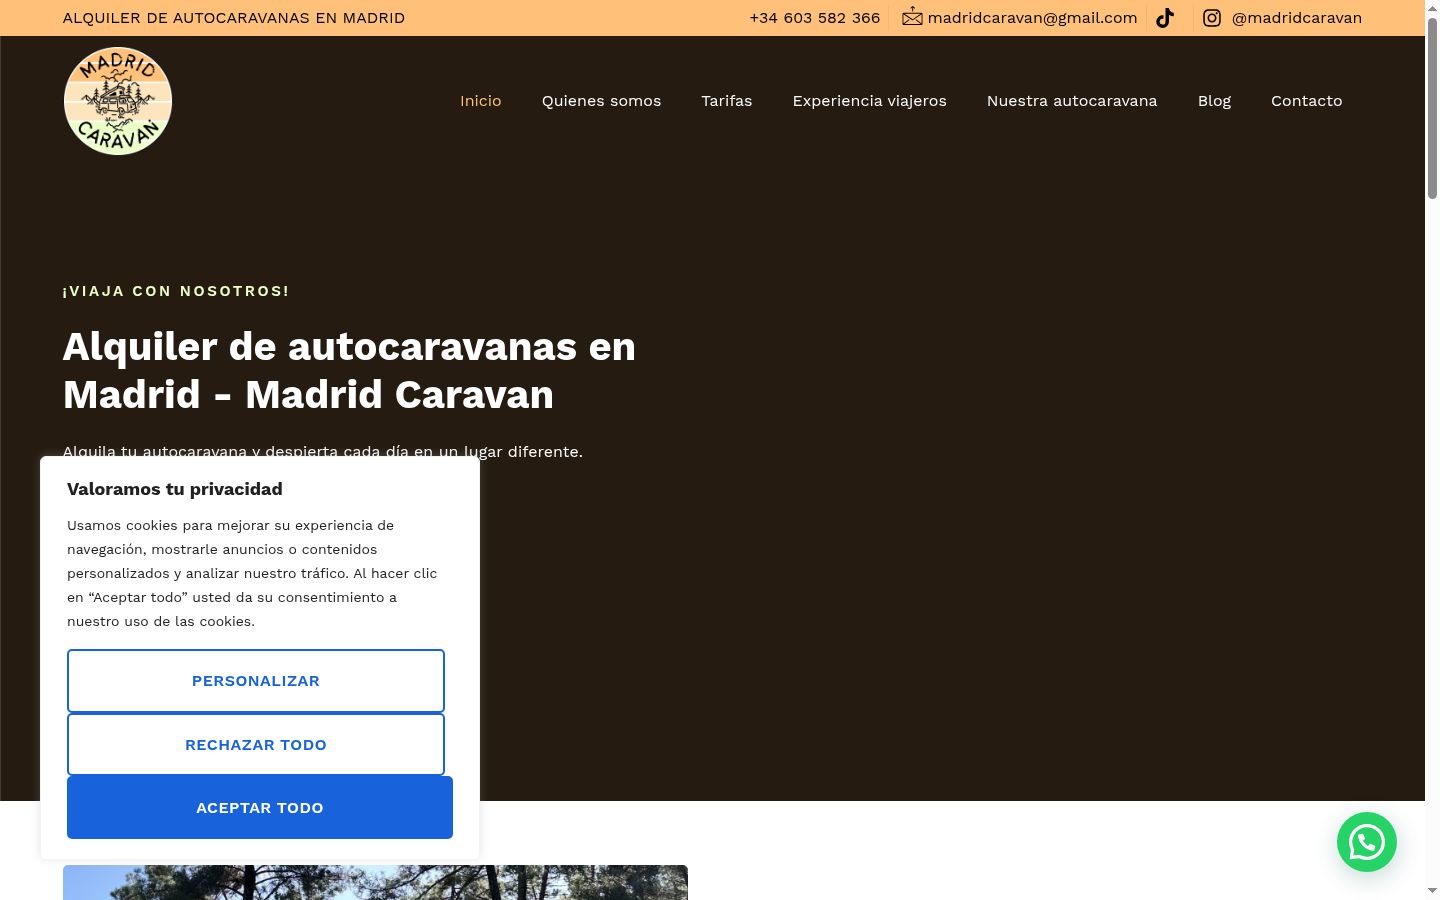Image resolution: width=1440 pixels, height=900 pixels.
Task: Open the TikTok icon link
Action: 1165,18
